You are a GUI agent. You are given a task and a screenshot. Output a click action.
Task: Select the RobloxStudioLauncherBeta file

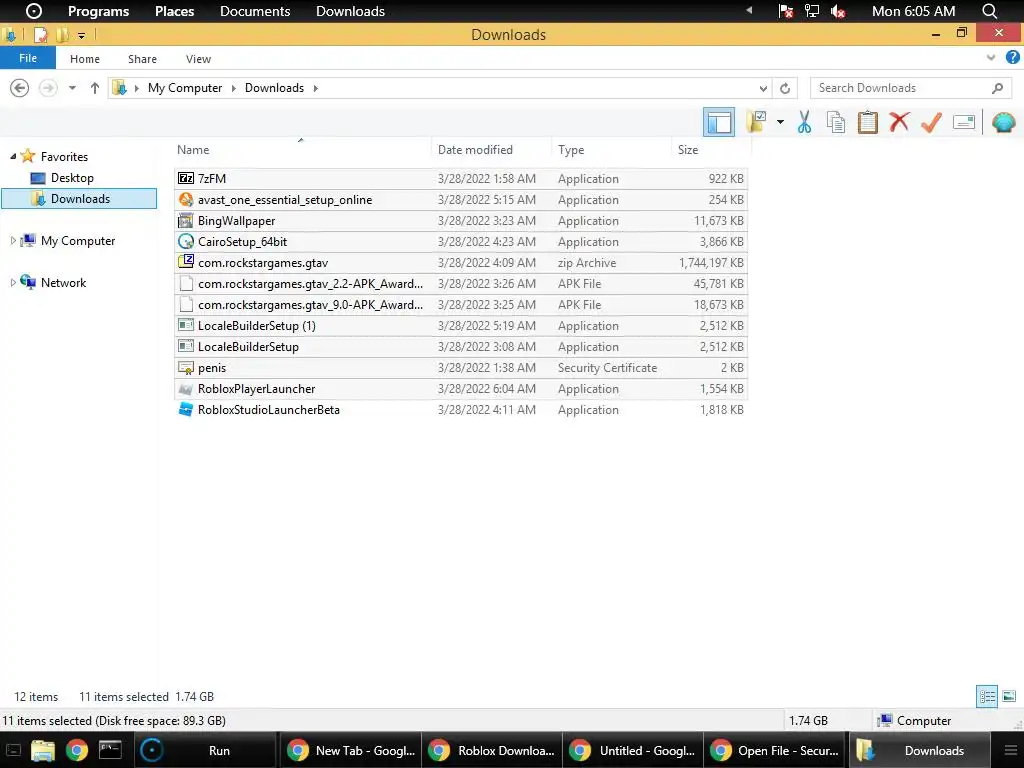[x=461, y=409]
